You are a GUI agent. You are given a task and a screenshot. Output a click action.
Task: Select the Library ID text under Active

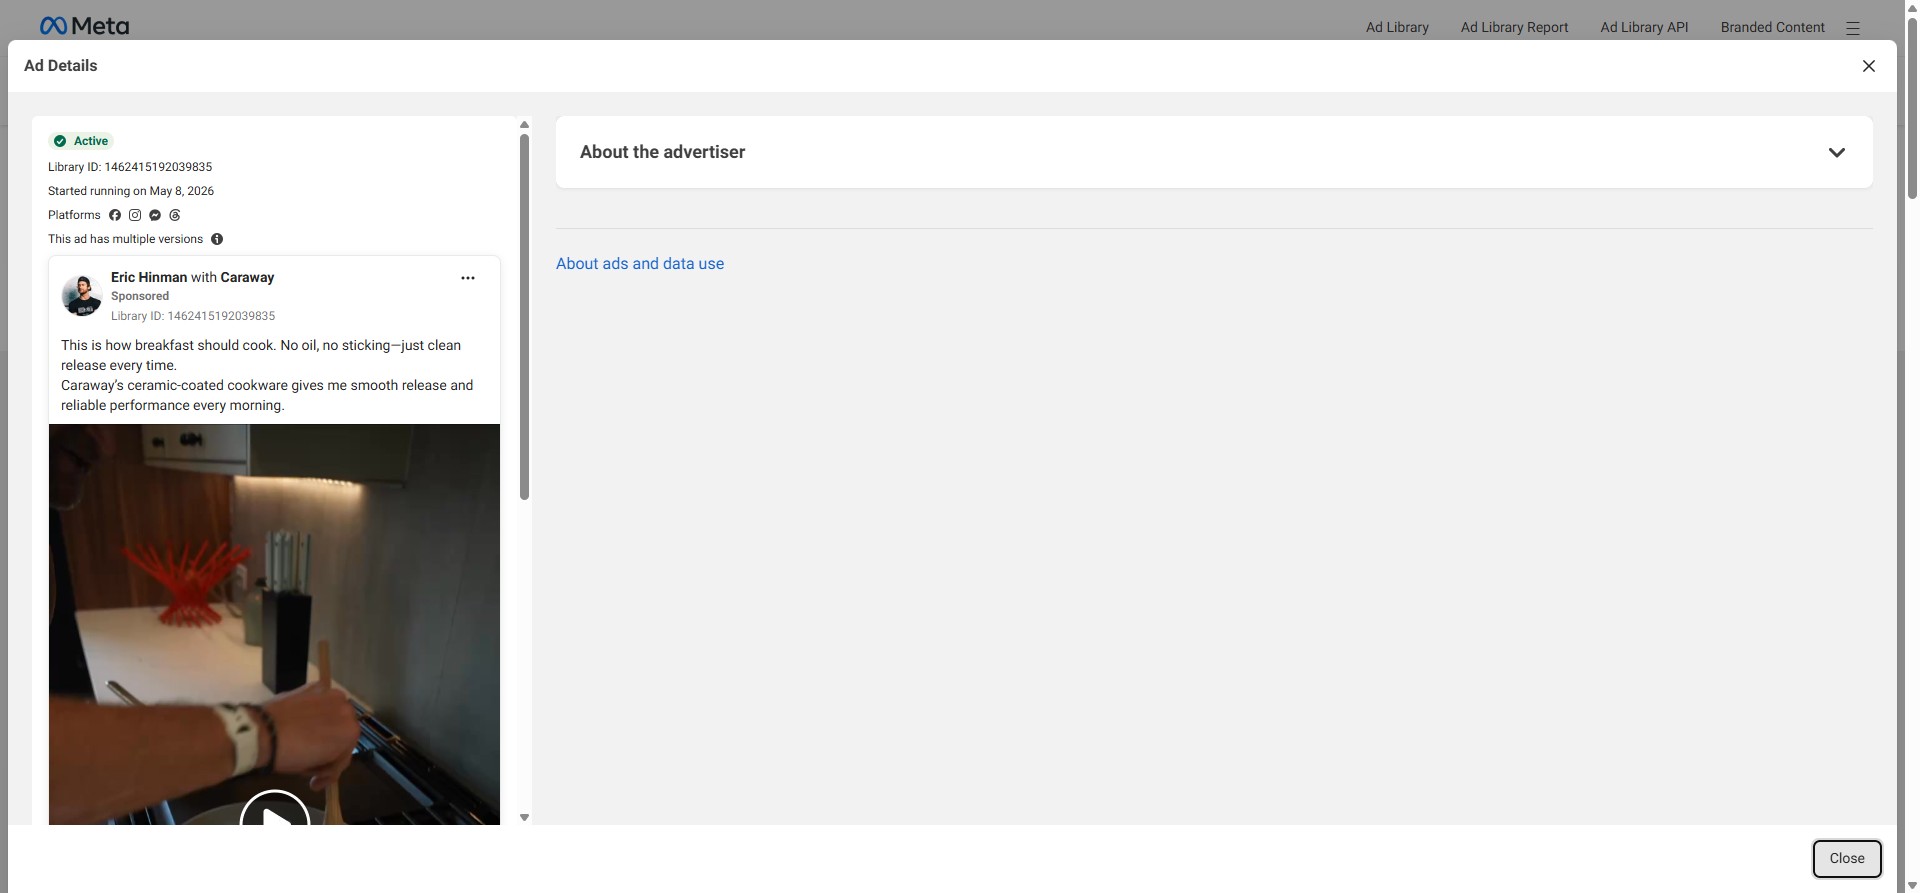click(130, 167)
